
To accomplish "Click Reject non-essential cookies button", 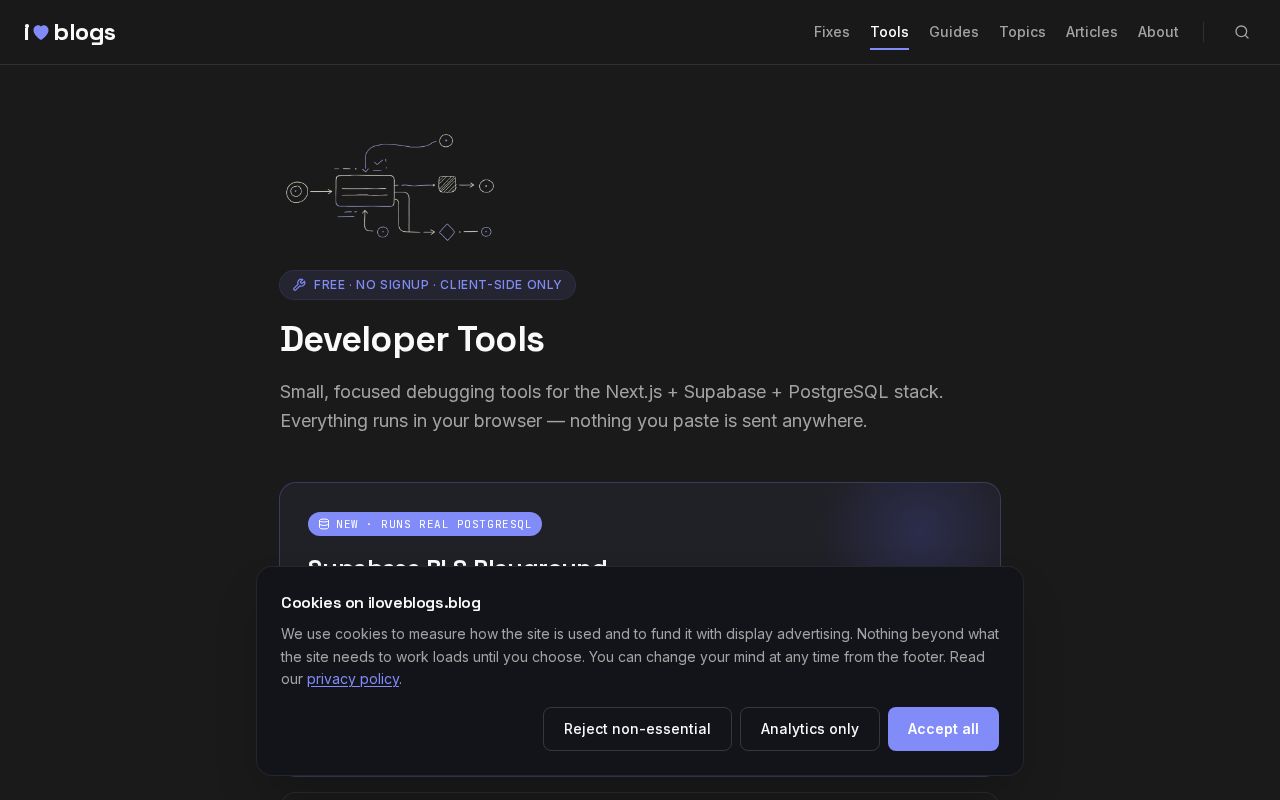I will pyautogui.click(x=637, y=729).
